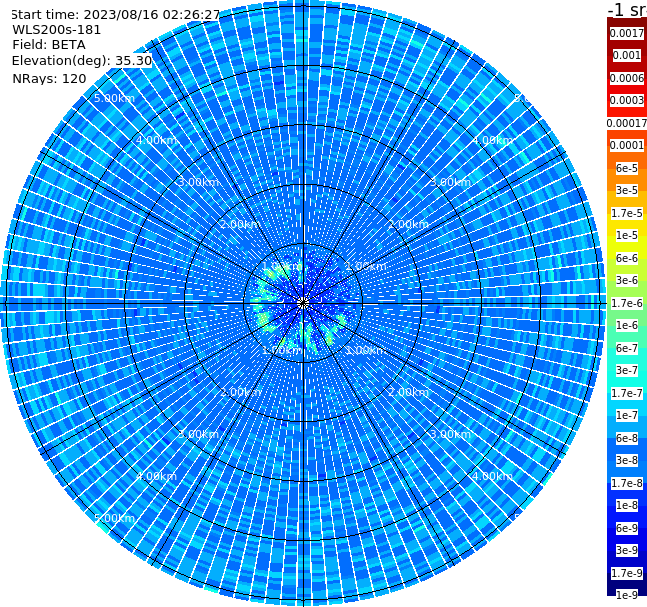Select the green 1.7e-6 colorbar label

tap(627, 303)
